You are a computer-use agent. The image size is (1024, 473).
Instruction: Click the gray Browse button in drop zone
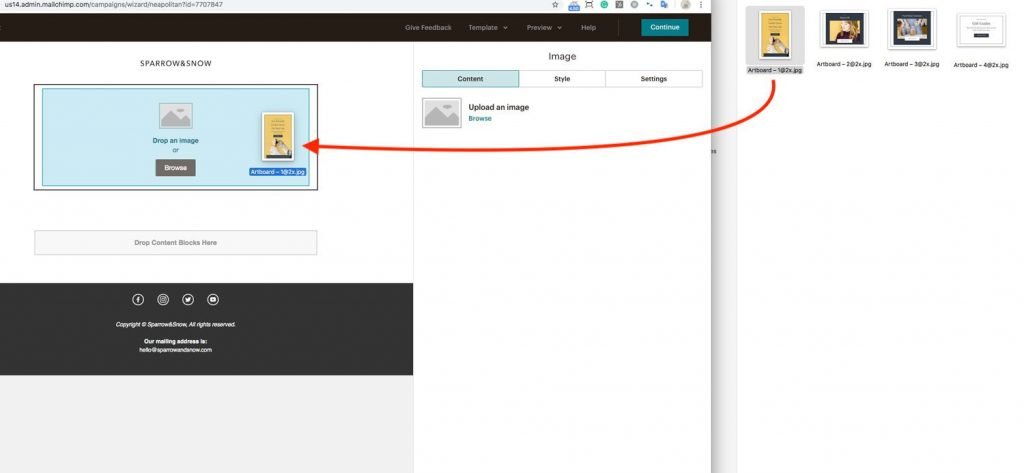(175, 168)
